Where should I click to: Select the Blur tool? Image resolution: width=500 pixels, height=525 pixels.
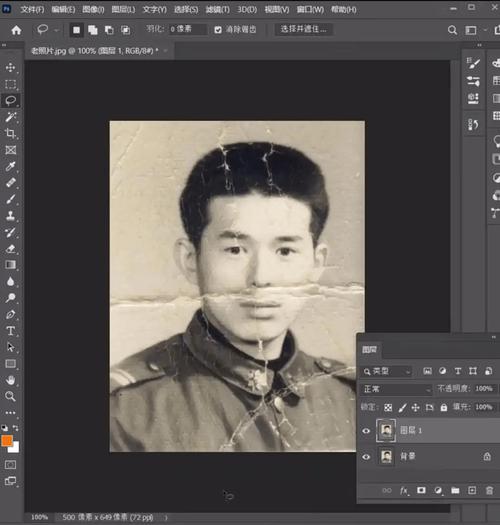coord(10,281)
